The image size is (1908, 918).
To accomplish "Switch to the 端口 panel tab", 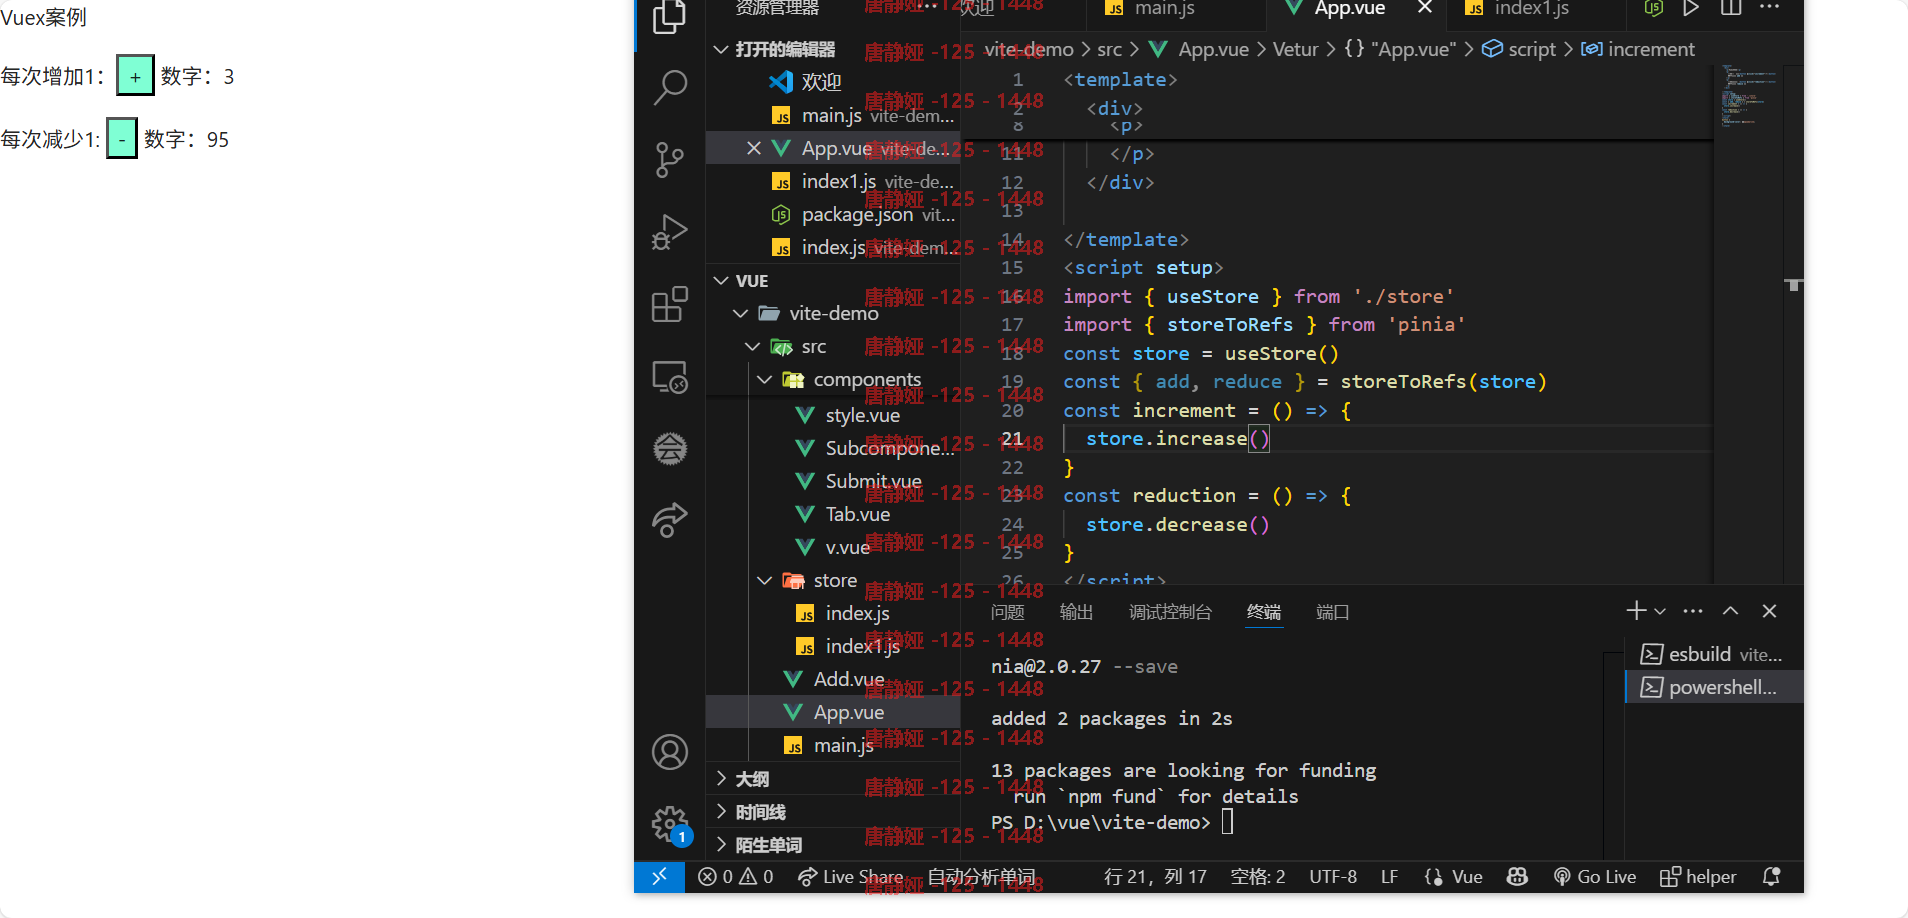I will tap(1332, 612).
